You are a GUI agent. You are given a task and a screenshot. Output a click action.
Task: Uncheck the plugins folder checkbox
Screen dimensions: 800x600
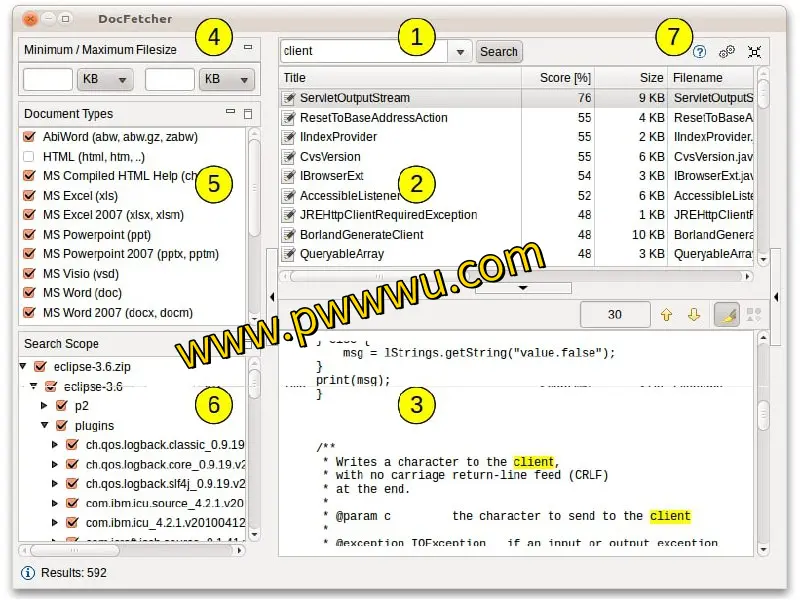[61, 425]
